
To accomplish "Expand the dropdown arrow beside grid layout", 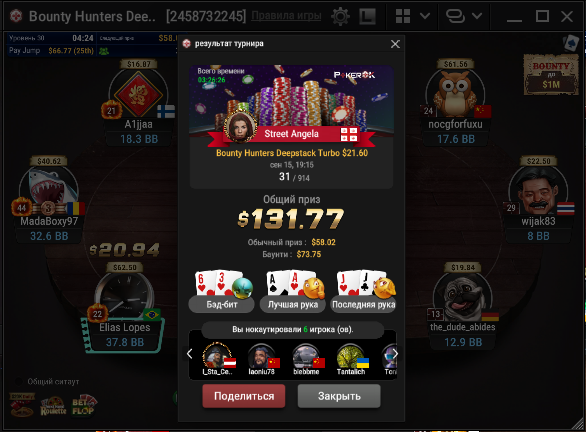I will (x=425, y=16).
